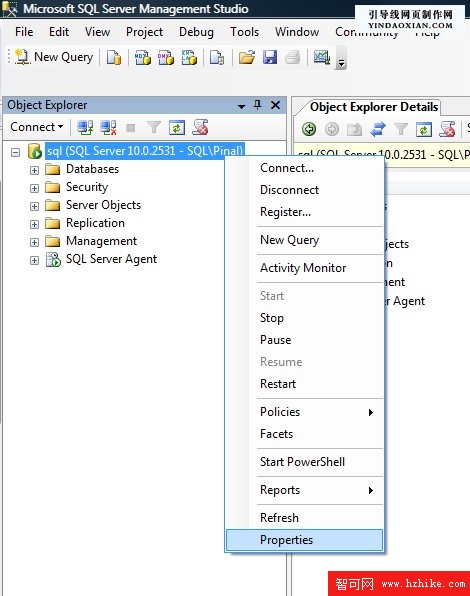Screen dimensions: 470x596
Task: Click the New Query toolbar button
Action: click(54, 57)
